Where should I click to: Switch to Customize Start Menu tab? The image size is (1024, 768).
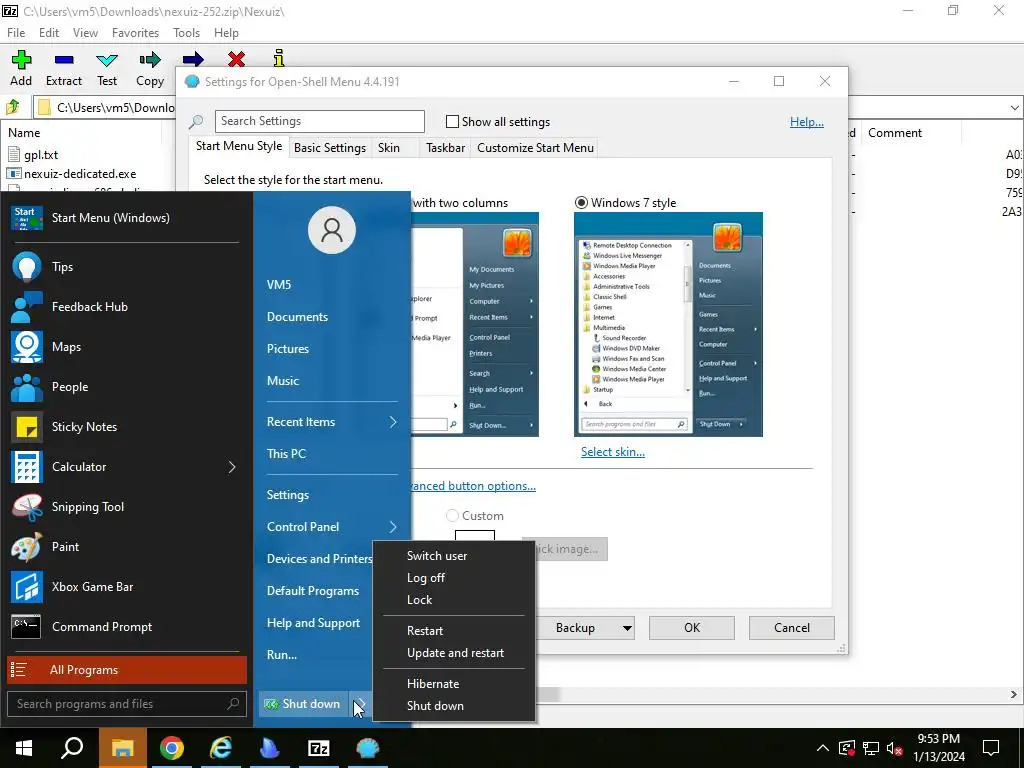point(536,148)
